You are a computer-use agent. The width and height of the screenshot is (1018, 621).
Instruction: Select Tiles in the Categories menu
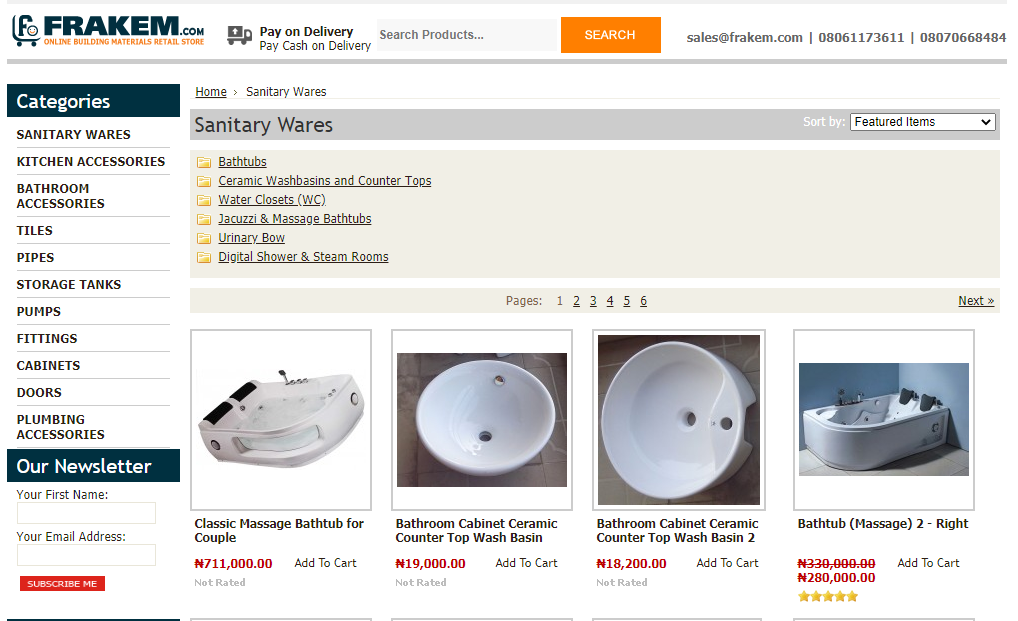35,231
